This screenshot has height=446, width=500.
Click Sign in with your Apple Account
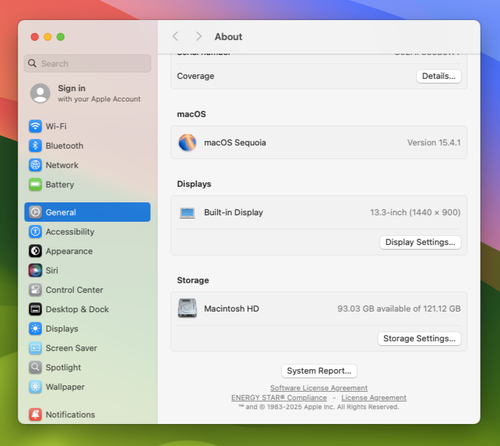[x=87, y=93]
